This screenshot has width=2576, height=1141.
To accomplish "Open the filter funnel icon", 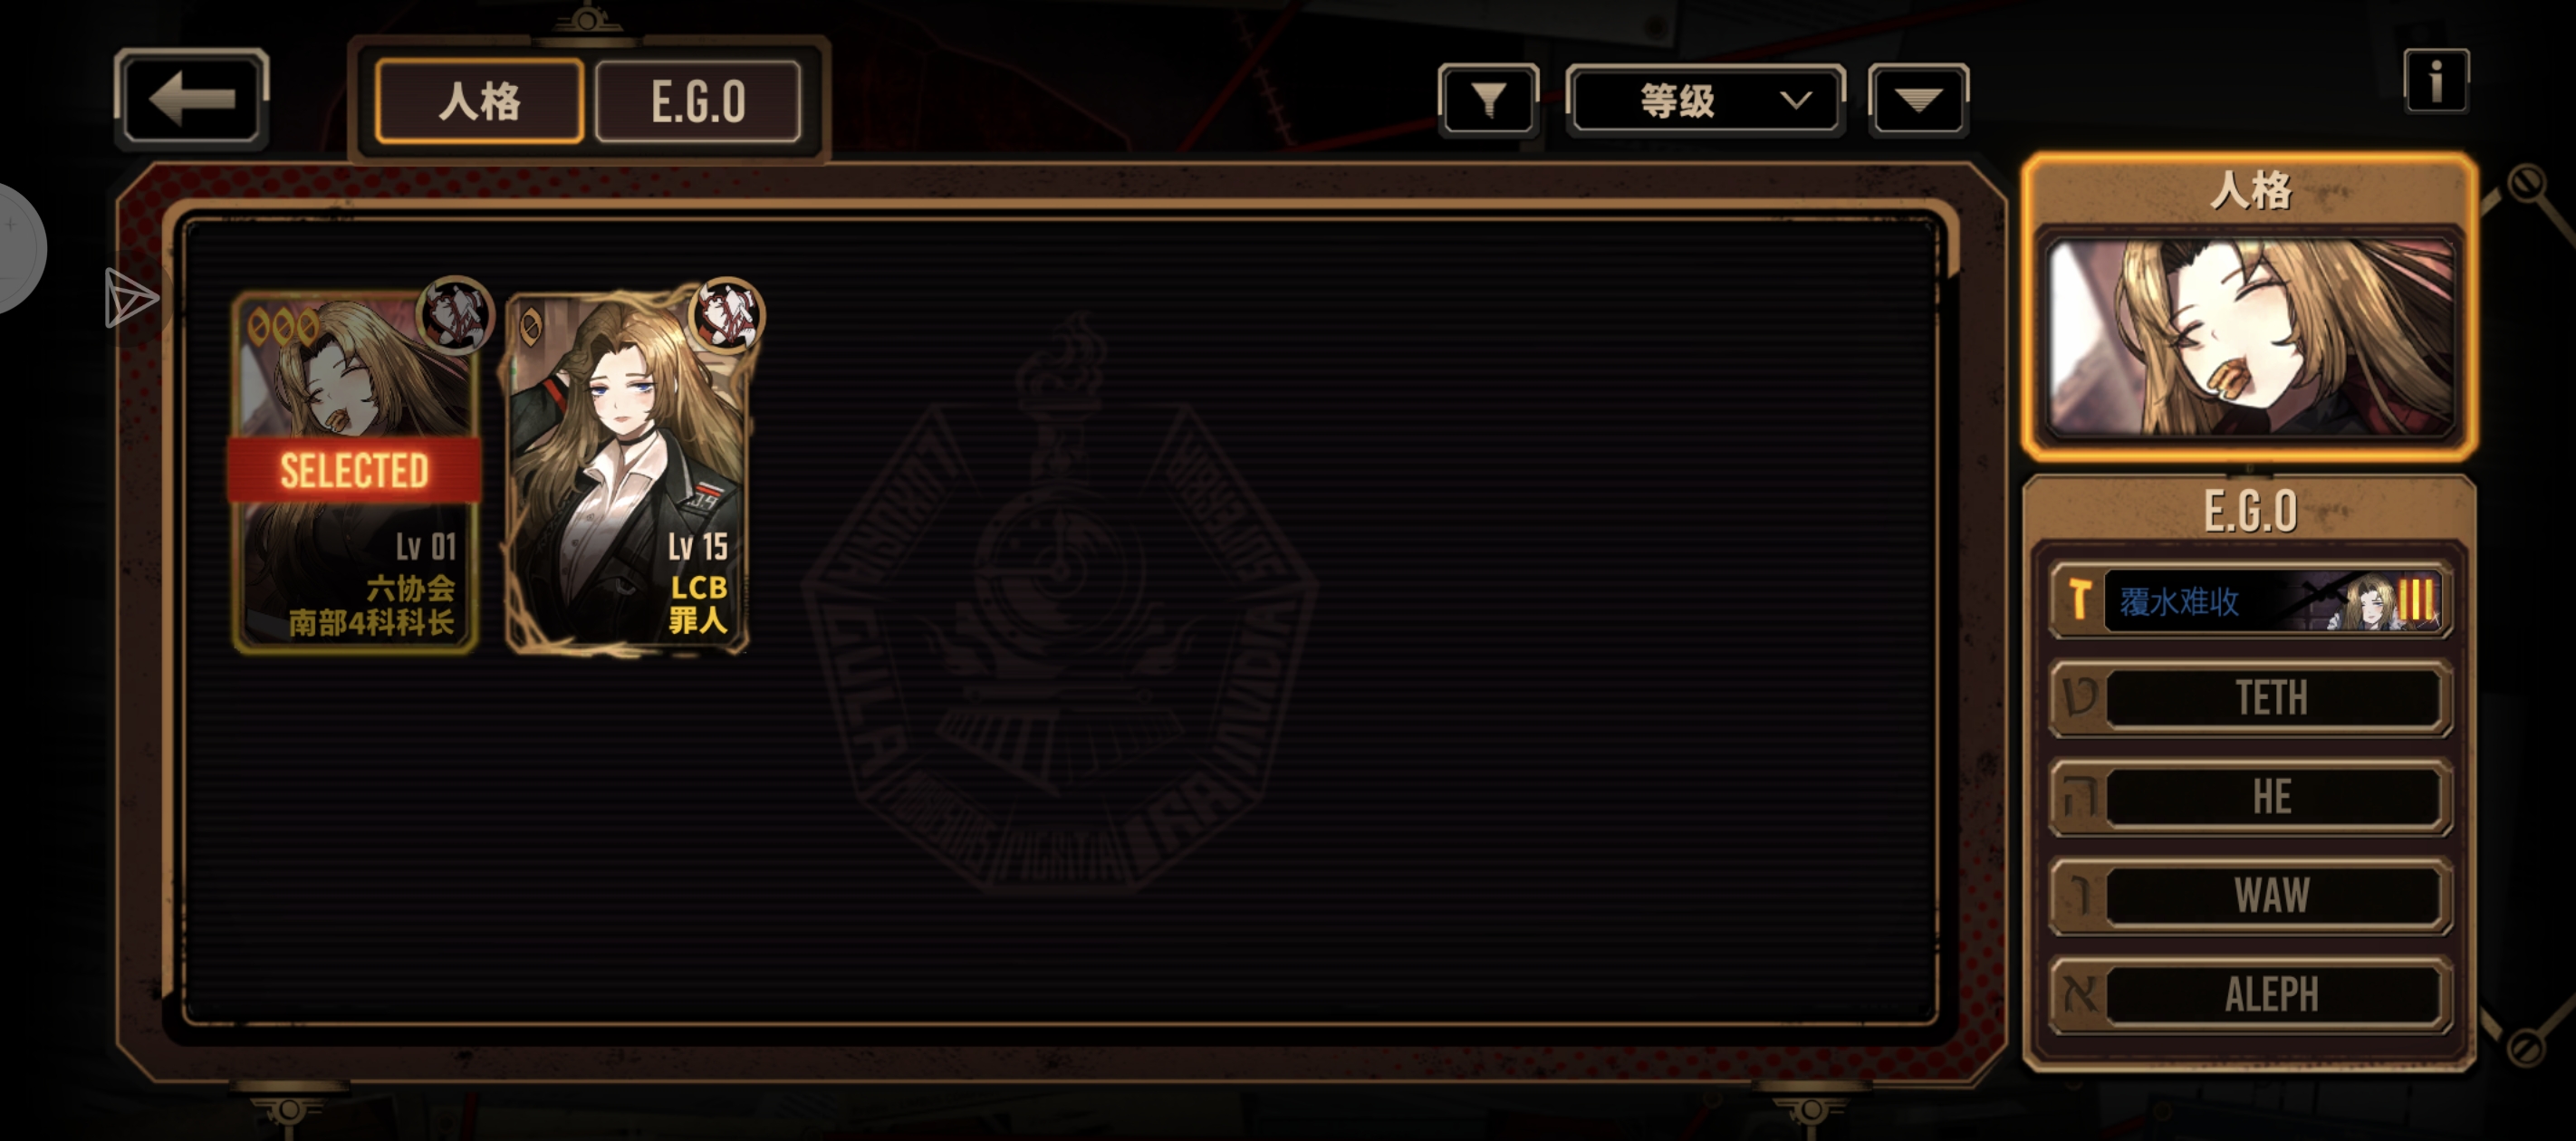I will click(1488, 99).
